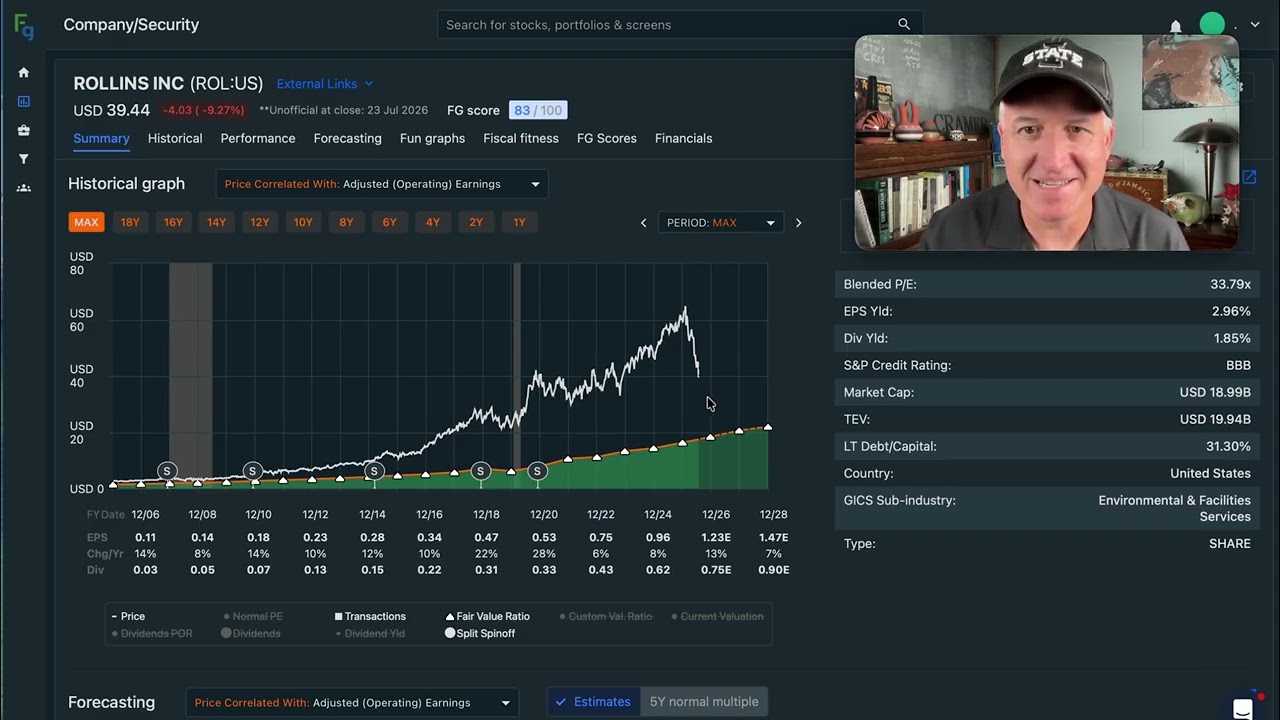Image resolution: width=1280 pixels, height=720 pixels.
Task: Open the portfolio briefcase sidebar icon
Action: 24,130
